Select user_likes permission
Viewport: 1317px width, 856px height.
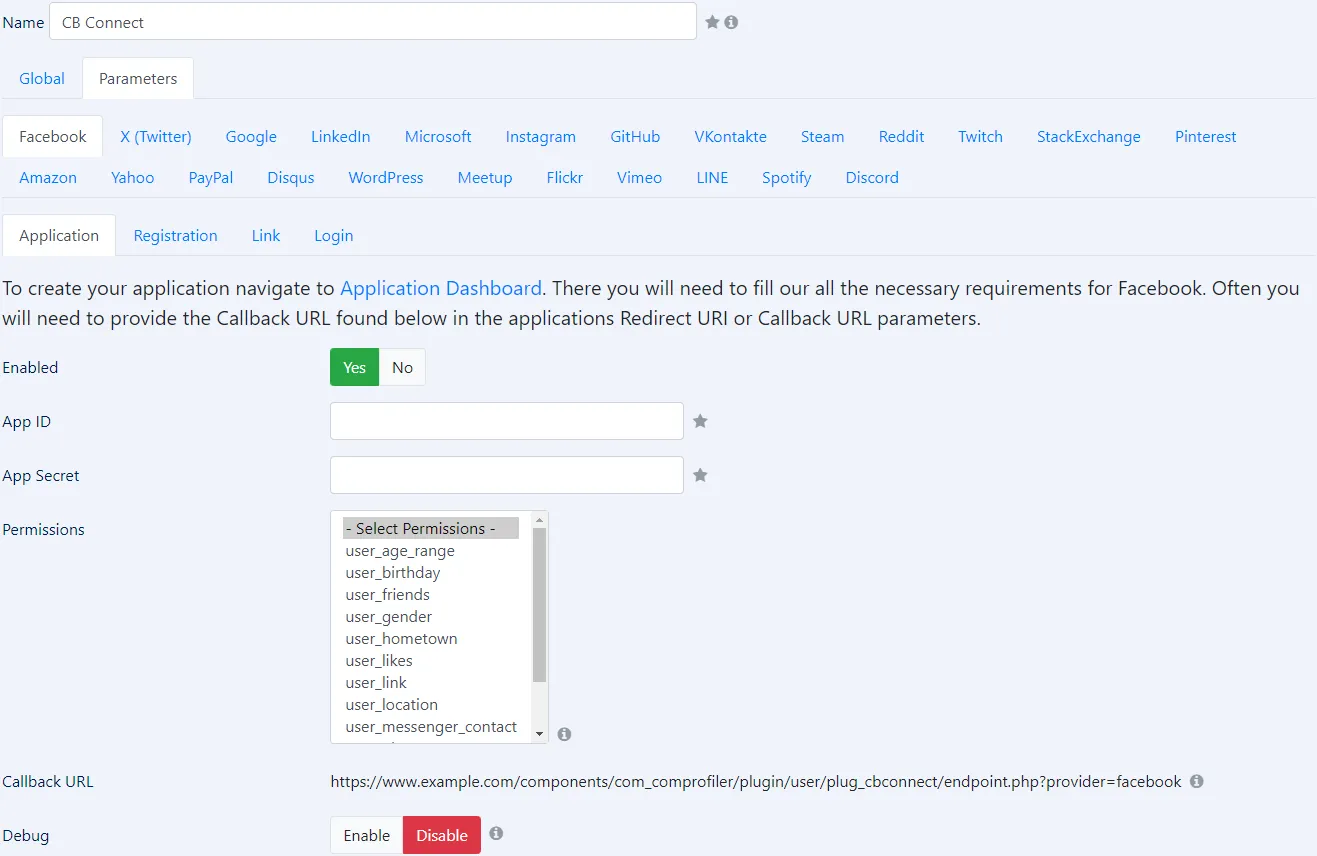(x=430, y=661)
